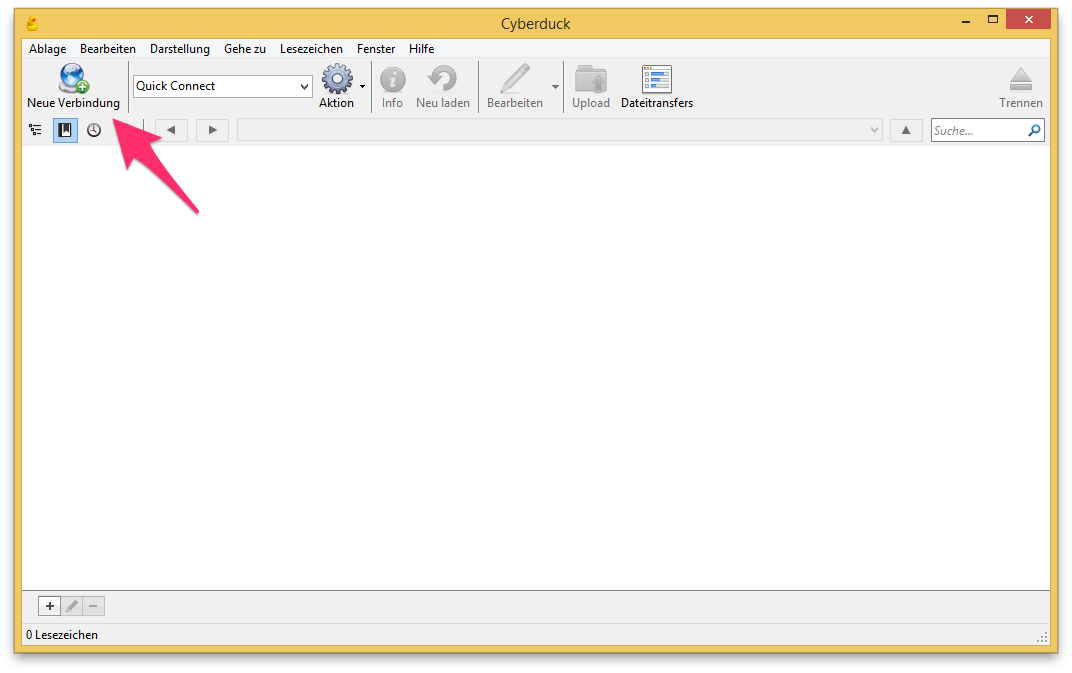
Task: Open the Darstellung menu
Action: pyautogui.click(x=180, y=49)
